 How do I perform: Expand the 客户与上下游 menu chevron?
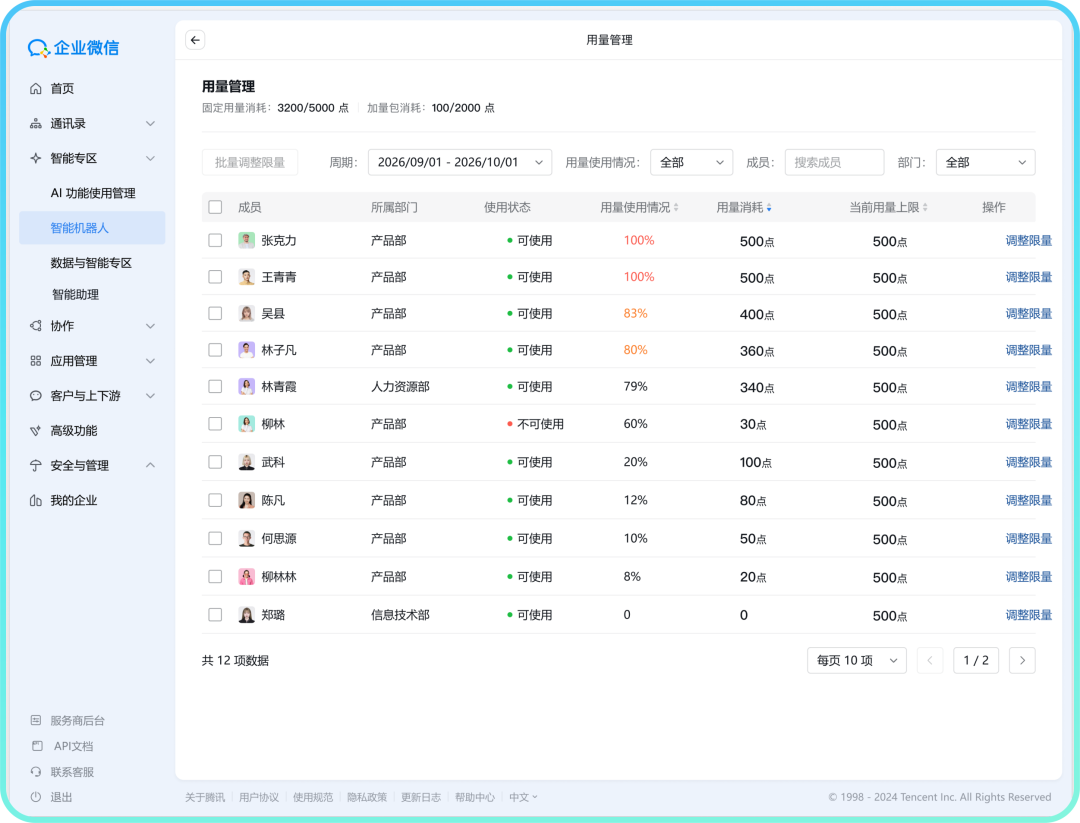tap(150, 395)
